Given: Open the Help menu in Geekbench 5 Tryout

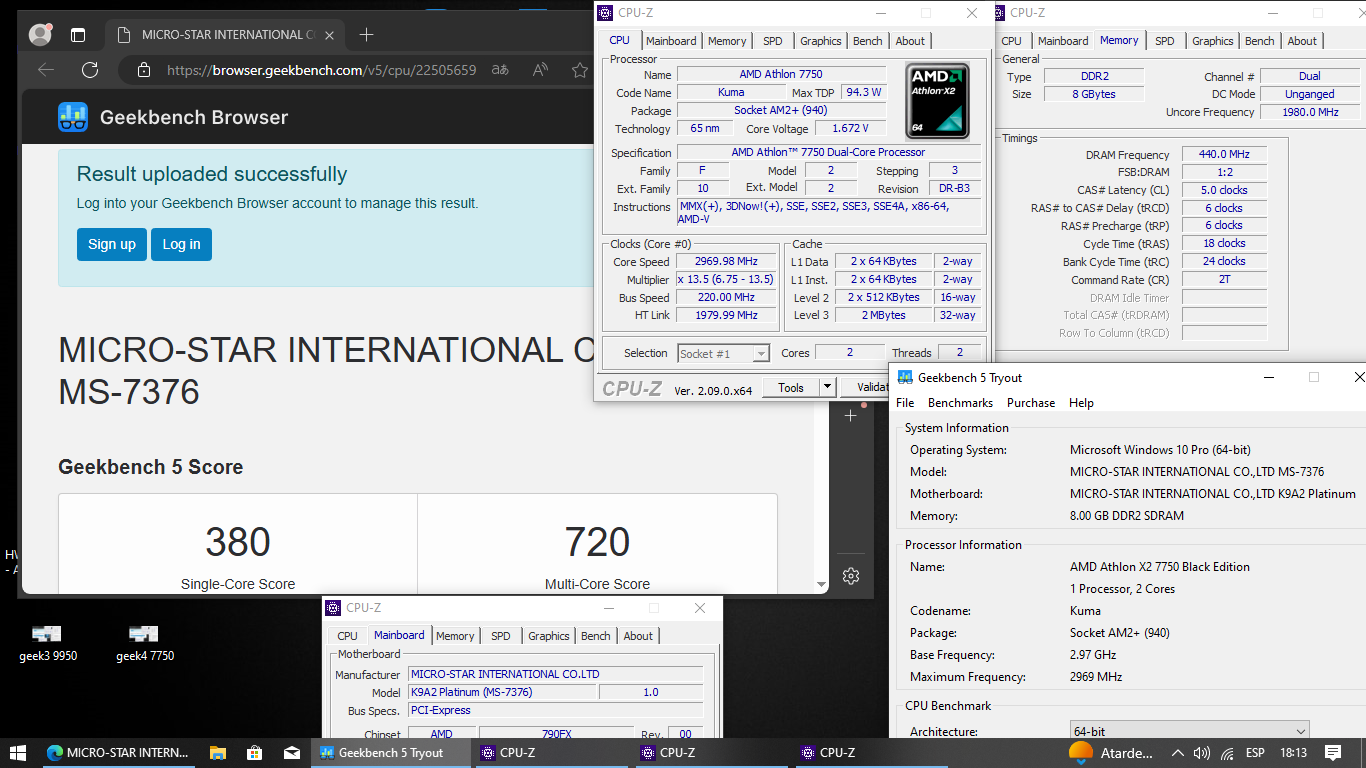Looking at the screenshot, I should (1081, 403).
